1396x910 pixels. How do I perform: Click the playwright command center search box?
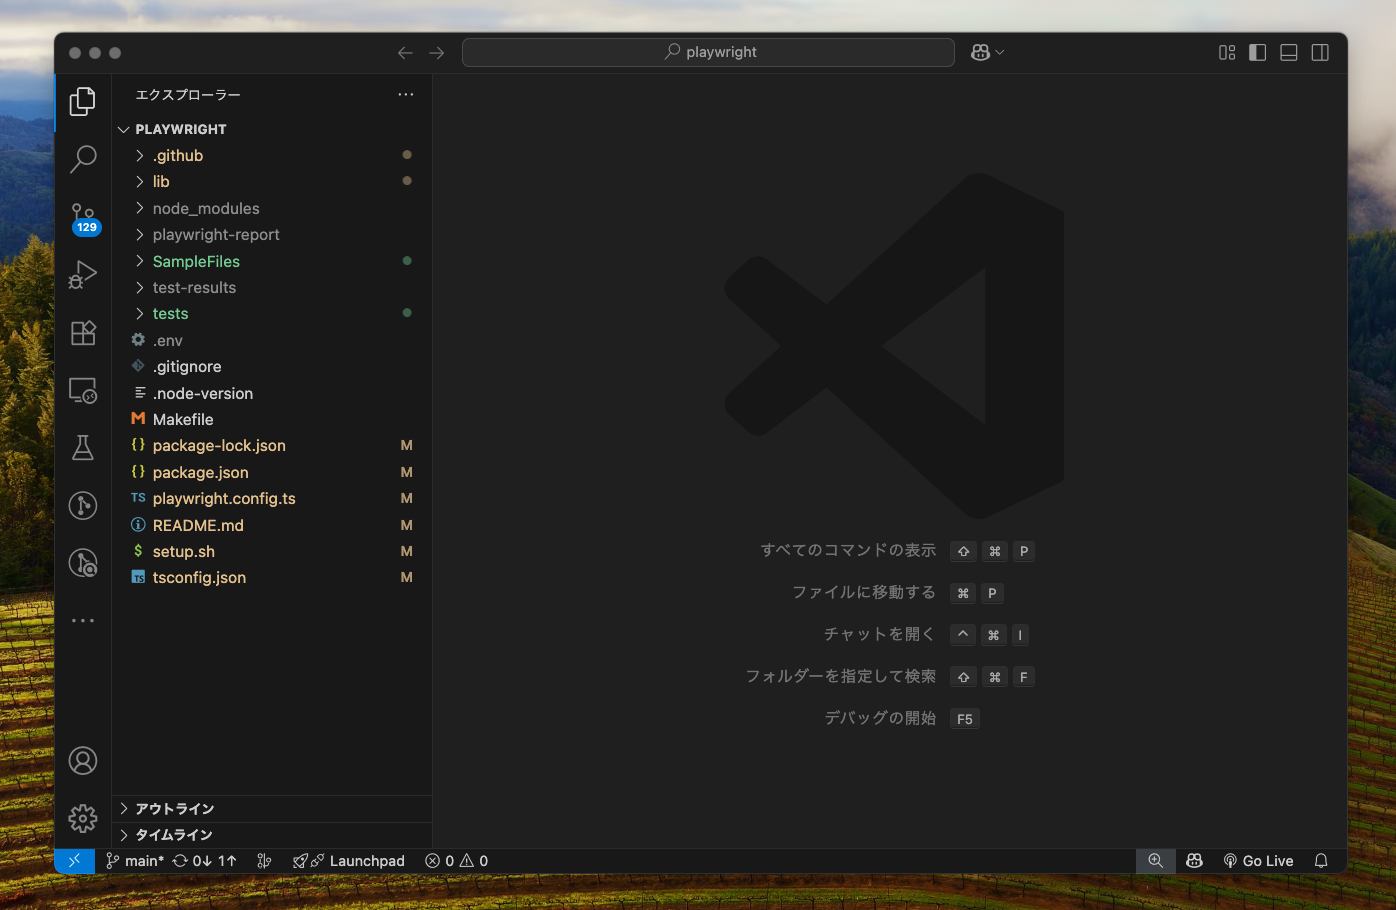tap(708, 53)
